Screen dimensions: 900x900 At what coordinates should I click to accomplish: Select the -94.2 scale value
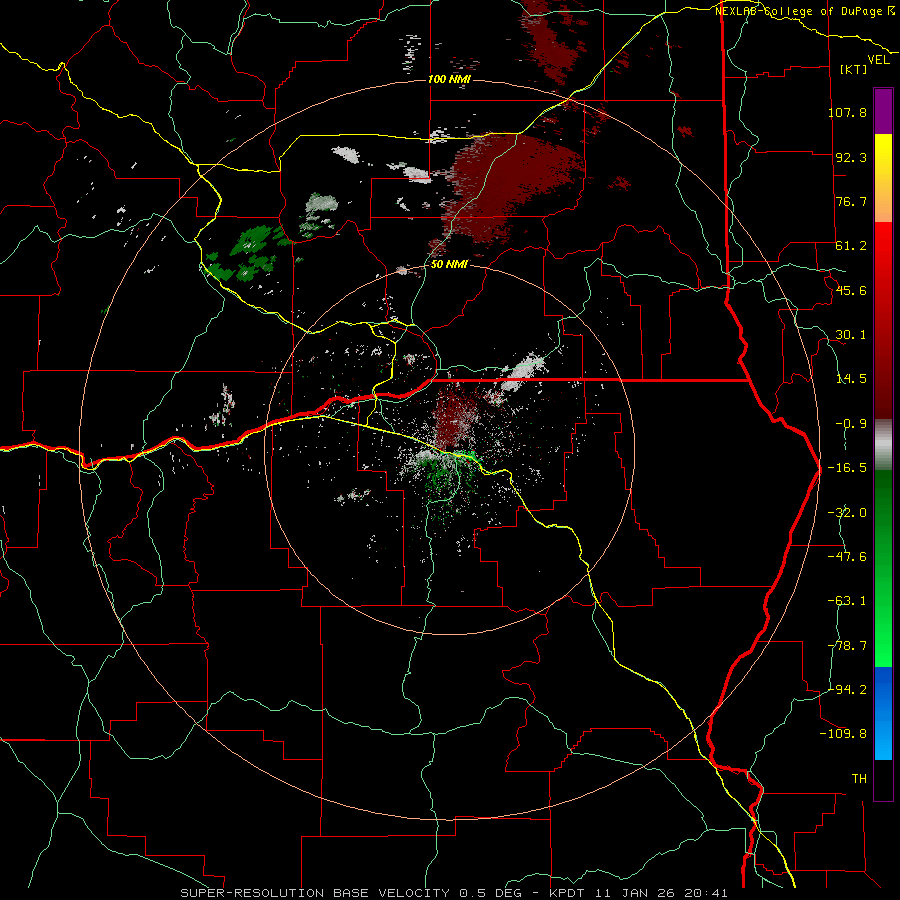pos(847,689)
